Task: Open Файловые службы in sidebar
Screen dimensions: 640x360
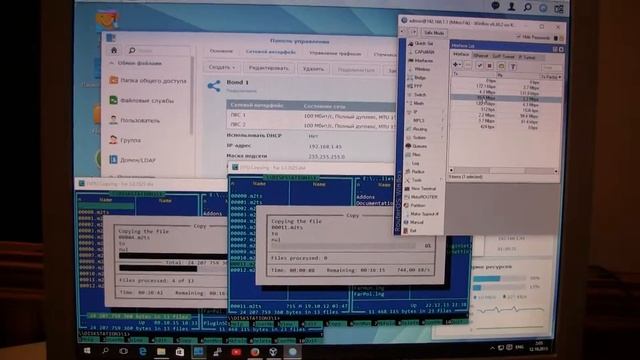Action: (142, 100)
